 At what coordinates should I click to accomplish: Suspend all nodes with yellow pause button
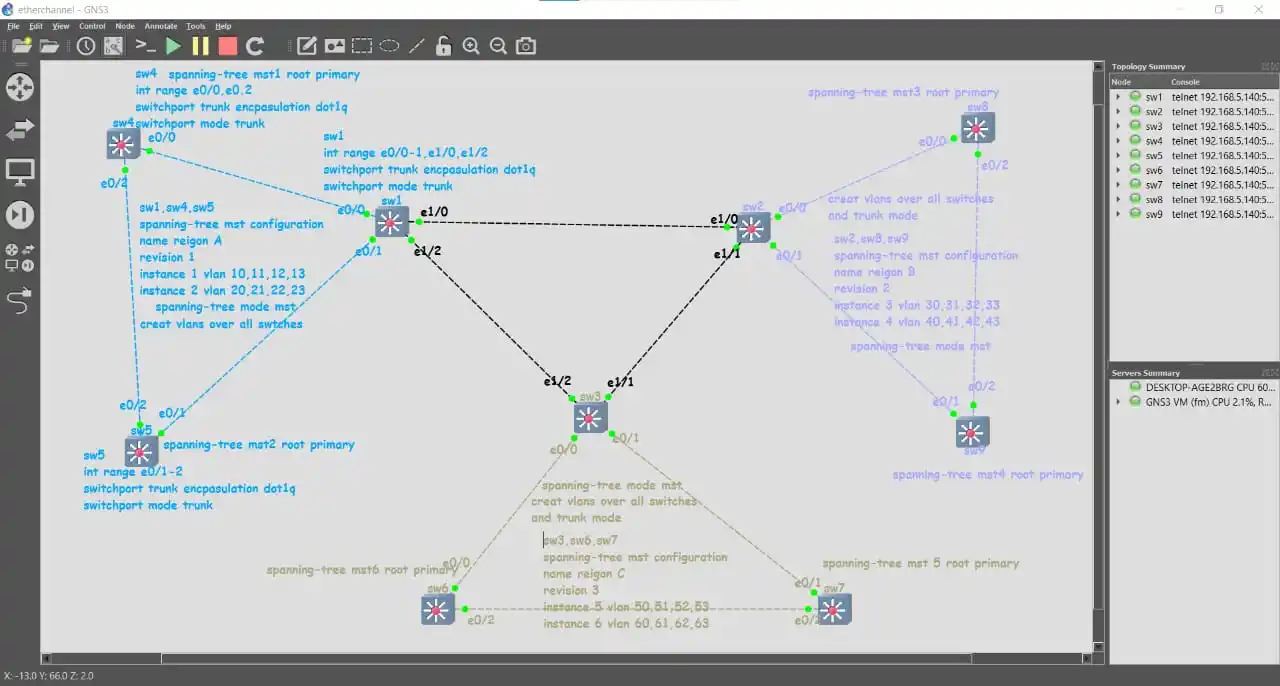tap(200, 46)
